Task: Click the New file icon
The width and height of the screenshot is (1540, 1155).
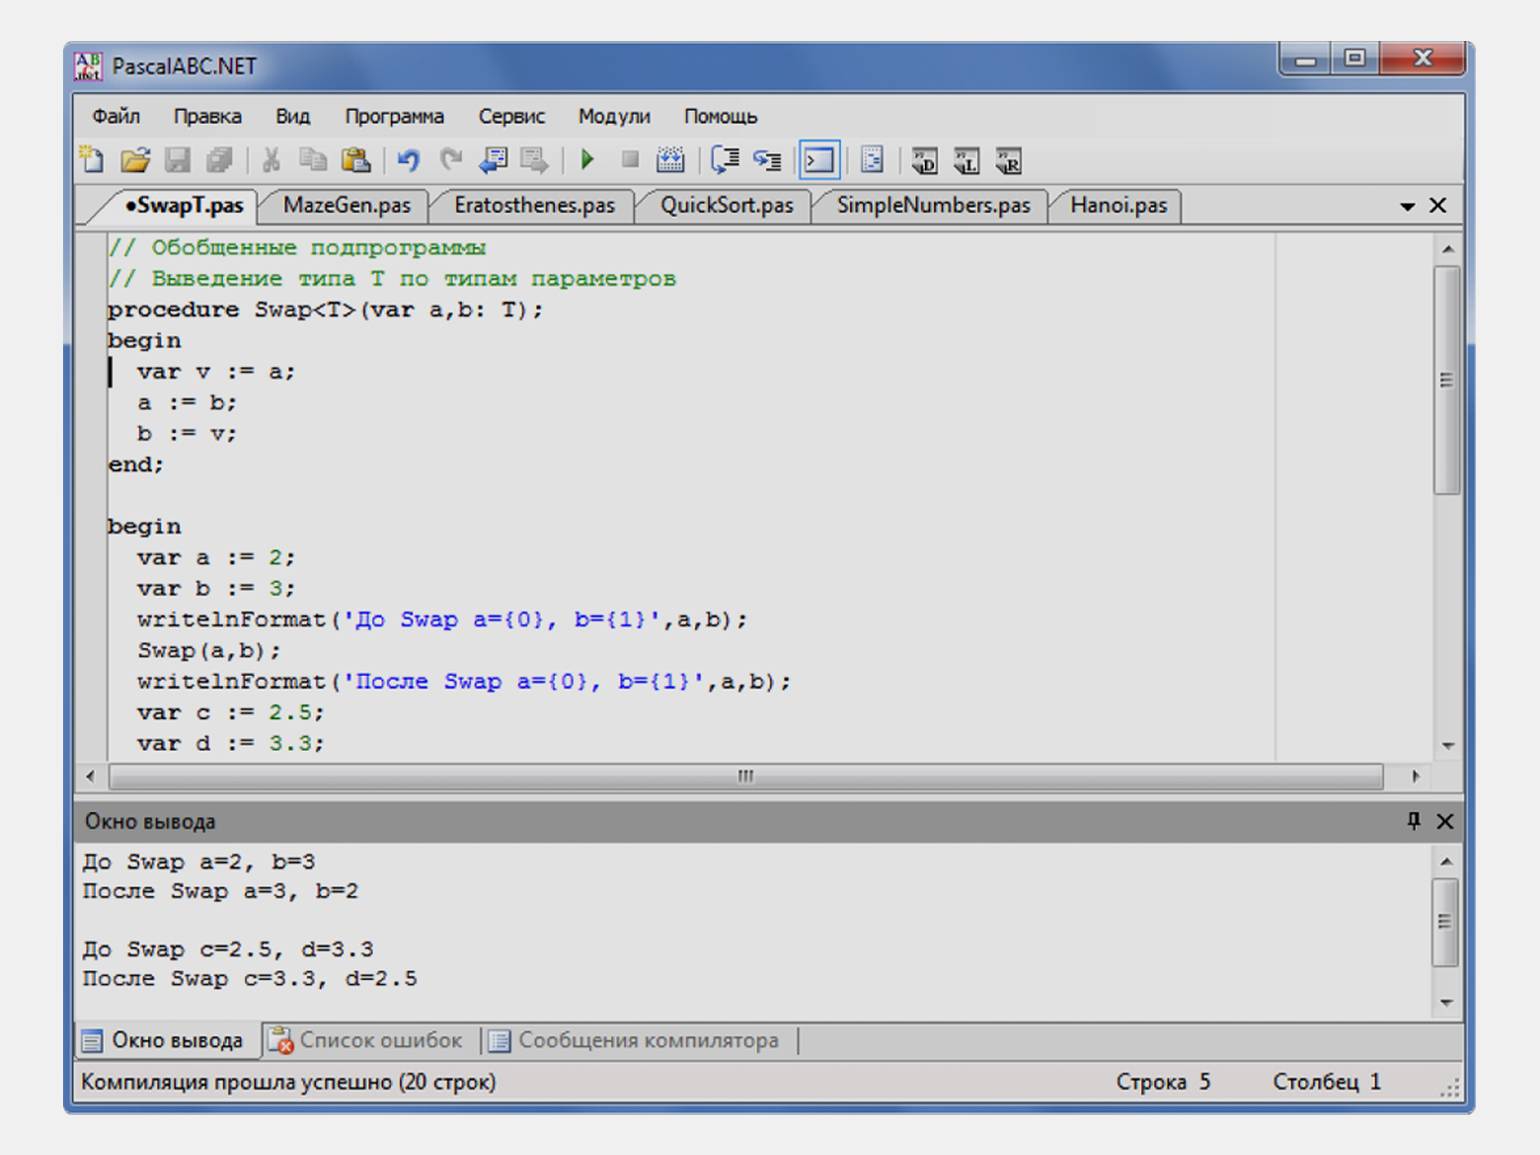Action: click(x=92, y=160)
